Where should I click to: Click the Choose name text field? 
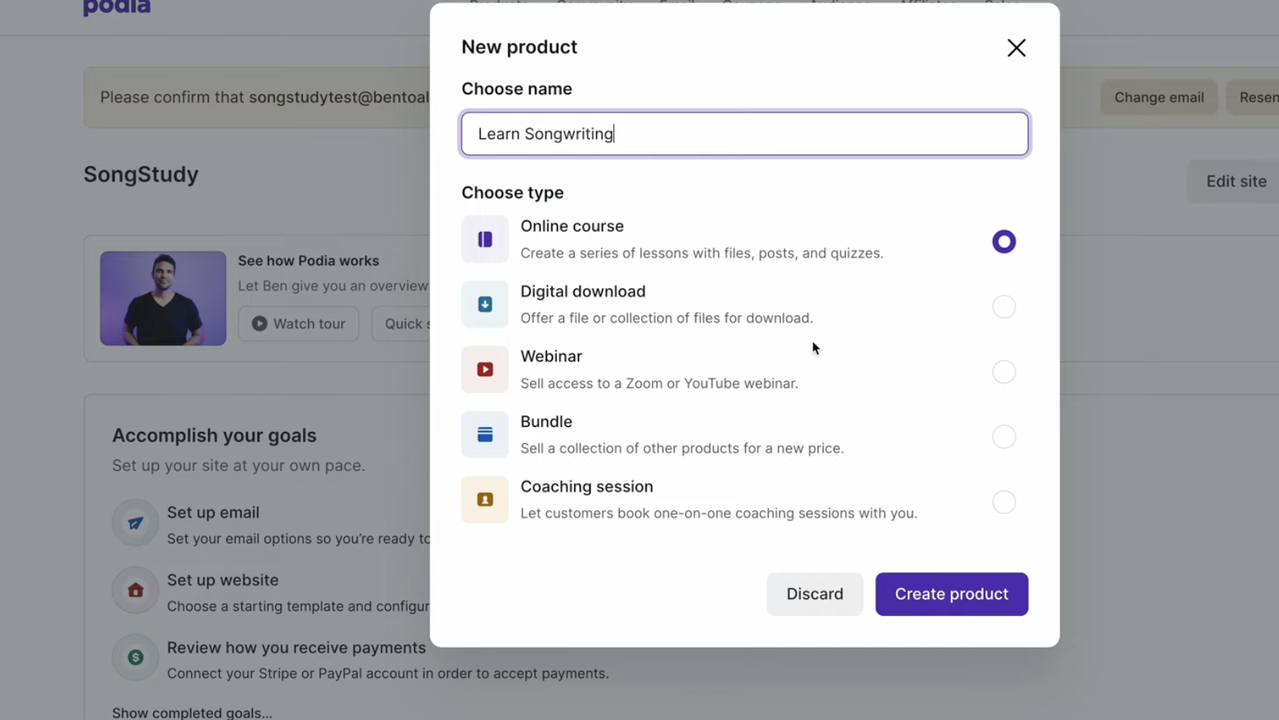coord(744,134)
